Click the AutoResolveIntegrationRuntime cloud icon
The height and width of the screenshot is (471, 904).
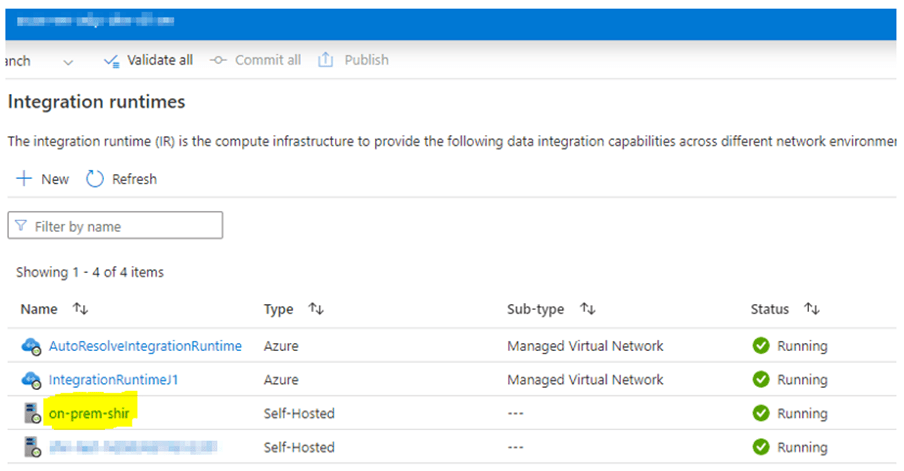(x=31, y=346)
